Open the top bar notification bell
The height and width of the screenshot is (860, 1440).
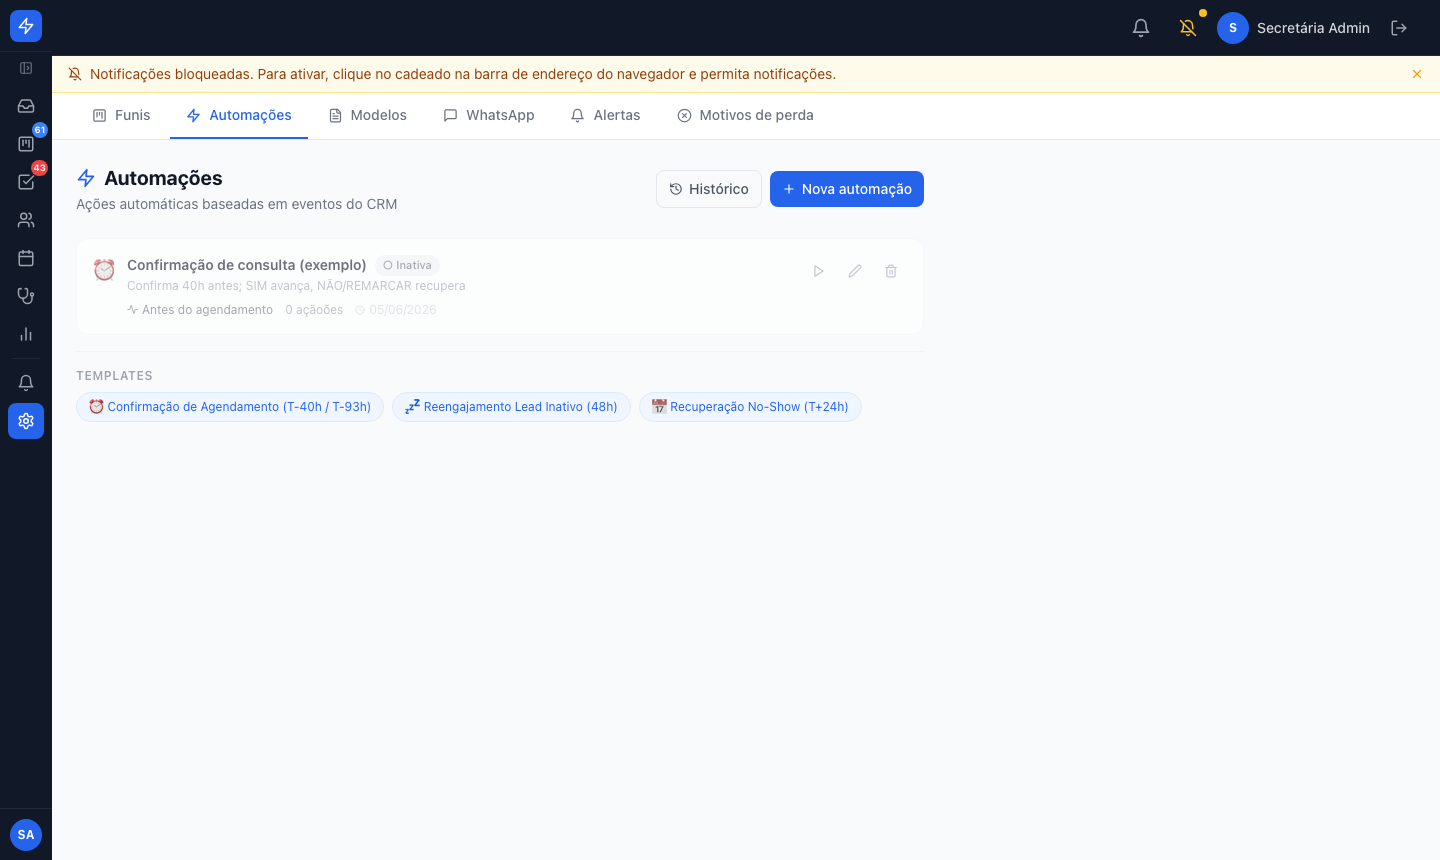point(1141,28)
